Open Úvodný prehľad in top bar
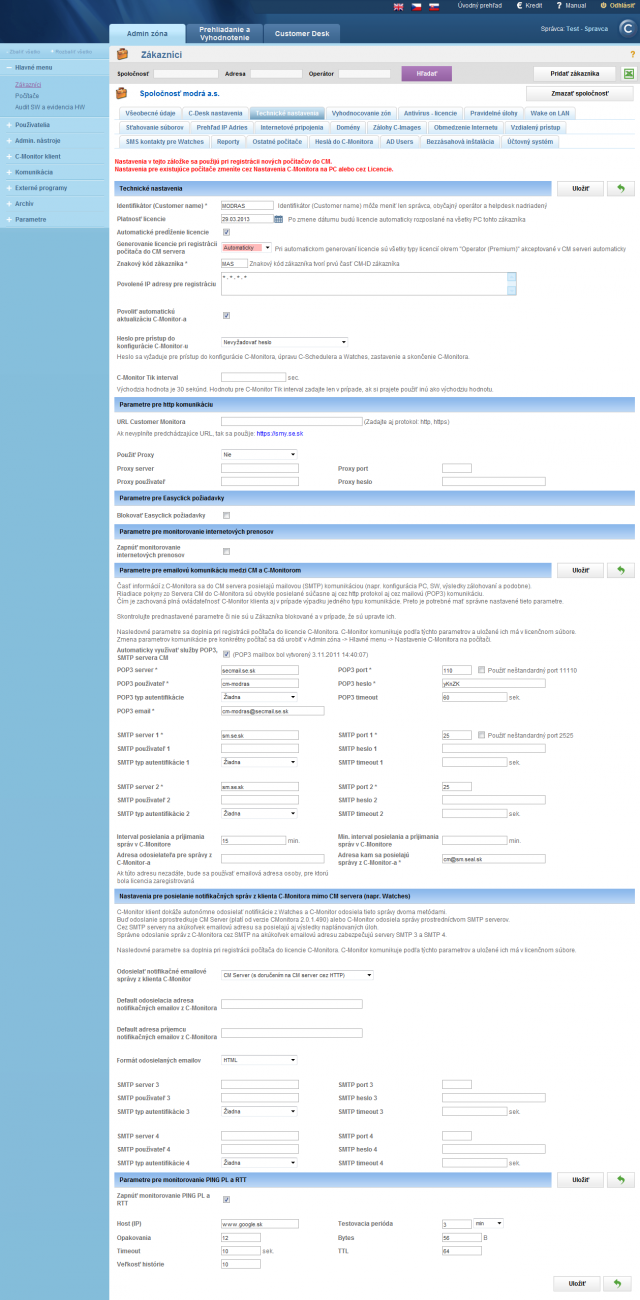640x1300 pixels. coord(479,6)
